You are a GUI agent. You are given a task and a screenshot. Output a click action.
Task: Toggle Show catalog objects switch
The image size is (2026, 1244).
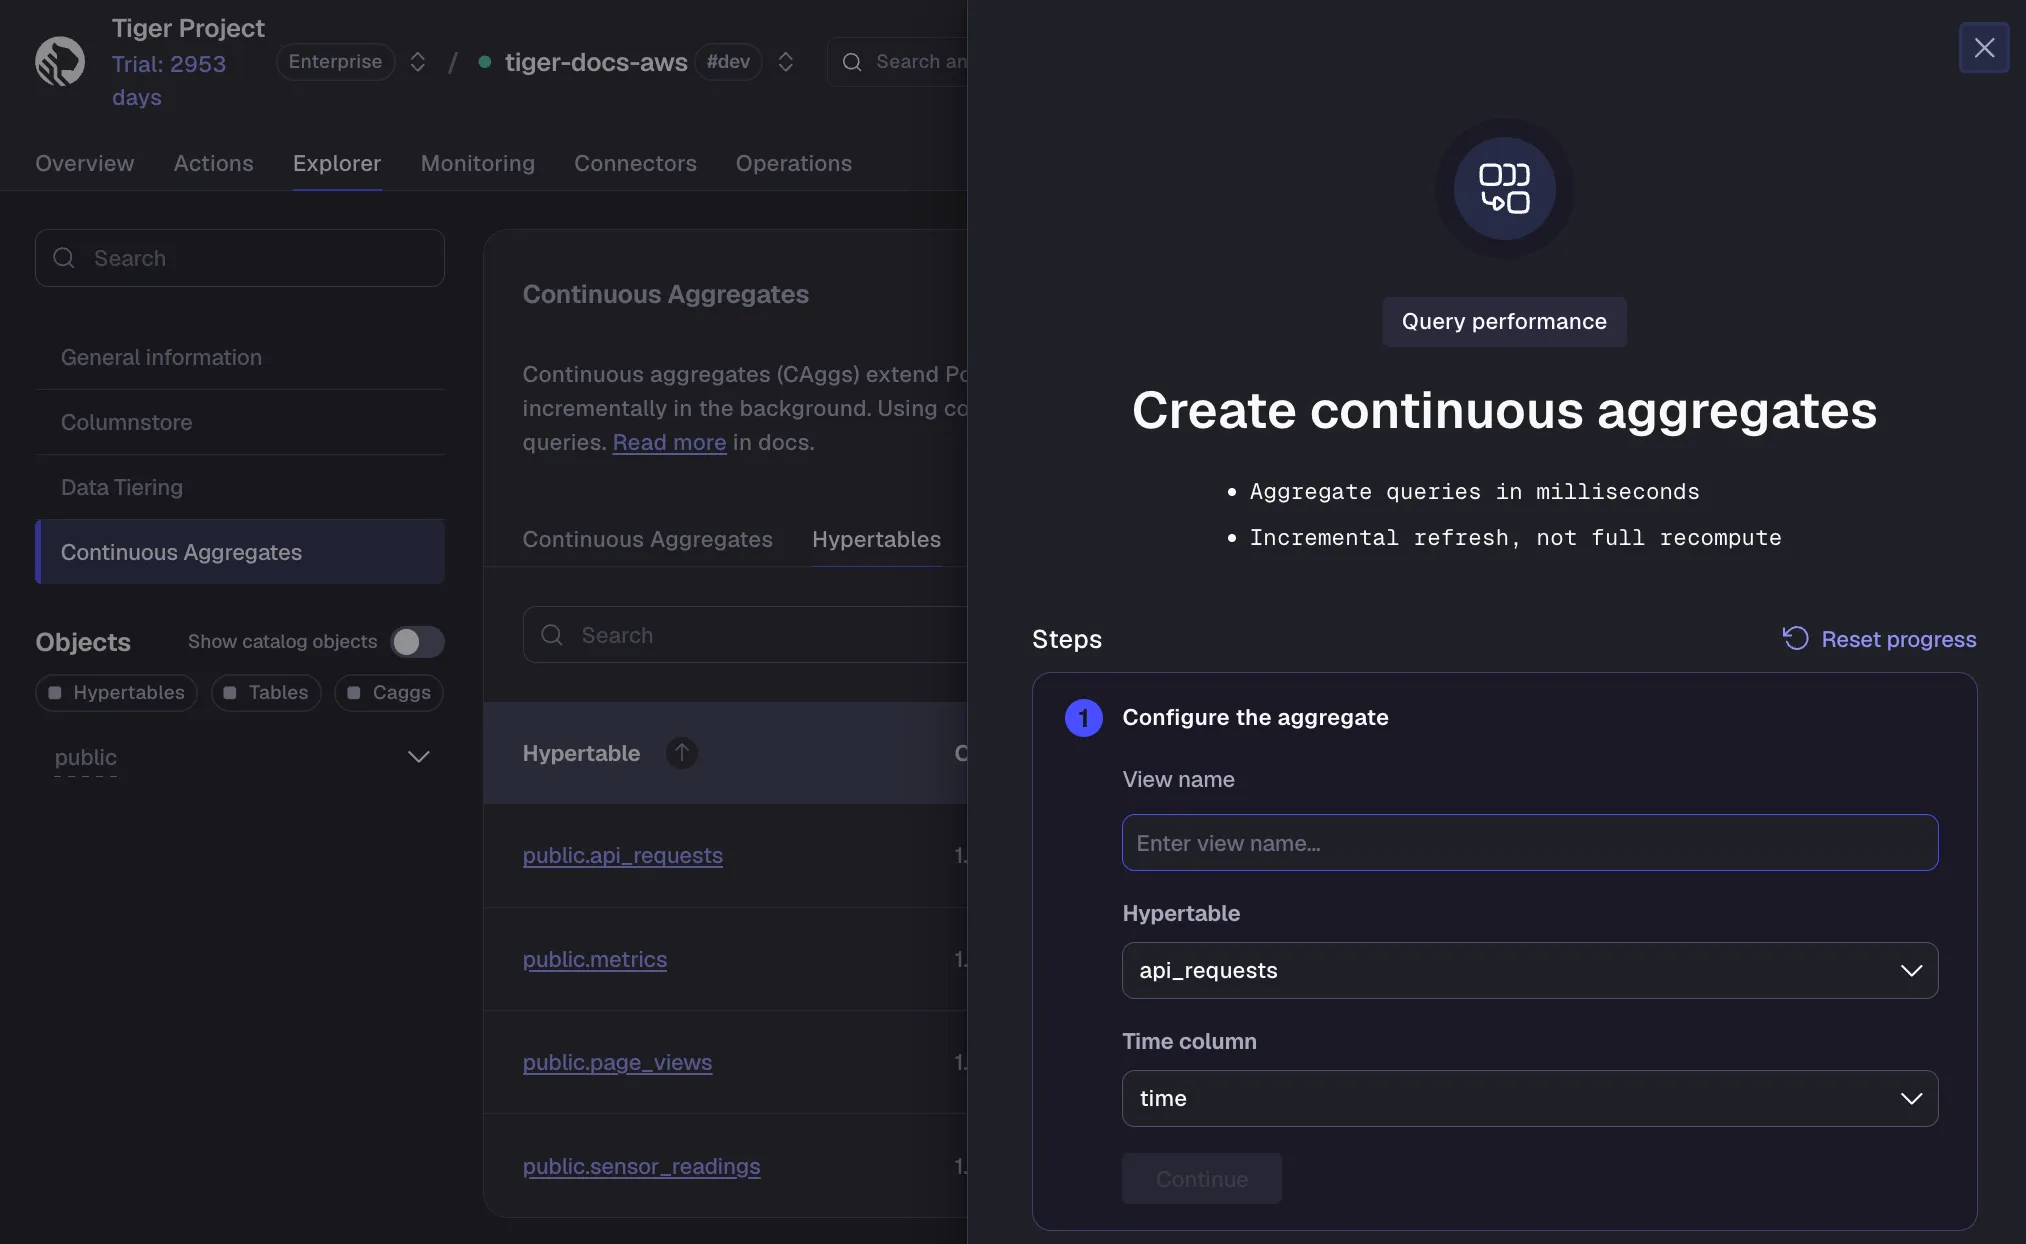pyautogui.click(x=417, y=642)
